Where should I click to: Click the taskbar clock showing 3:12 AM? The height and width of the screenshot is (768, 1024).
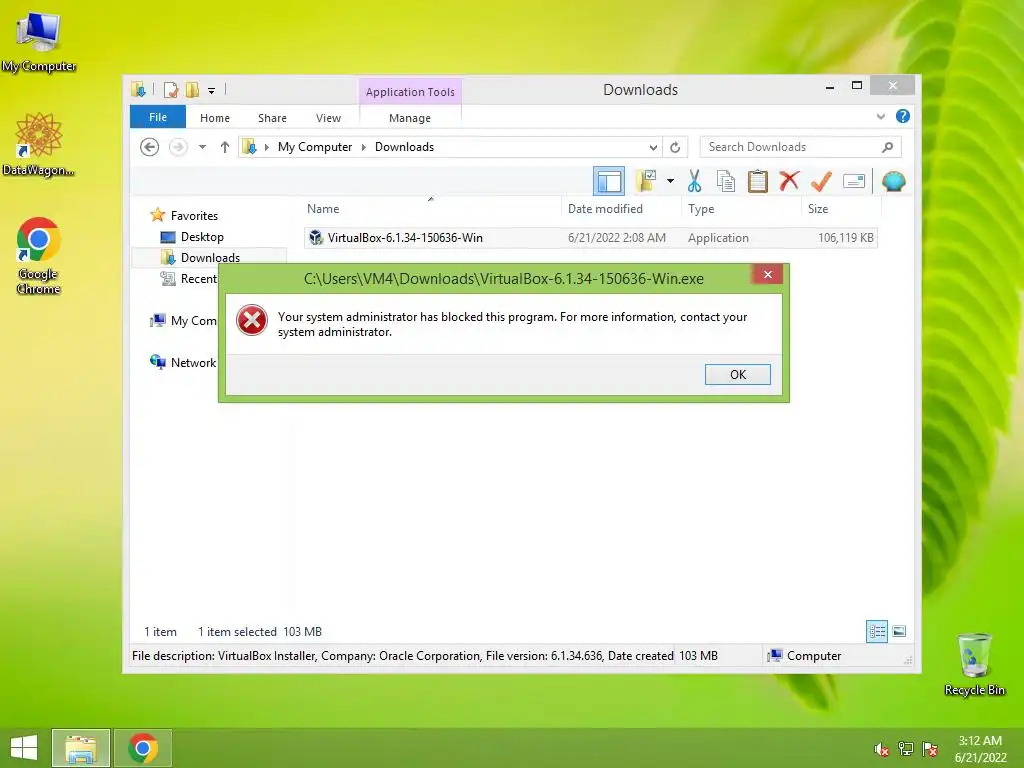coord(980,748)
